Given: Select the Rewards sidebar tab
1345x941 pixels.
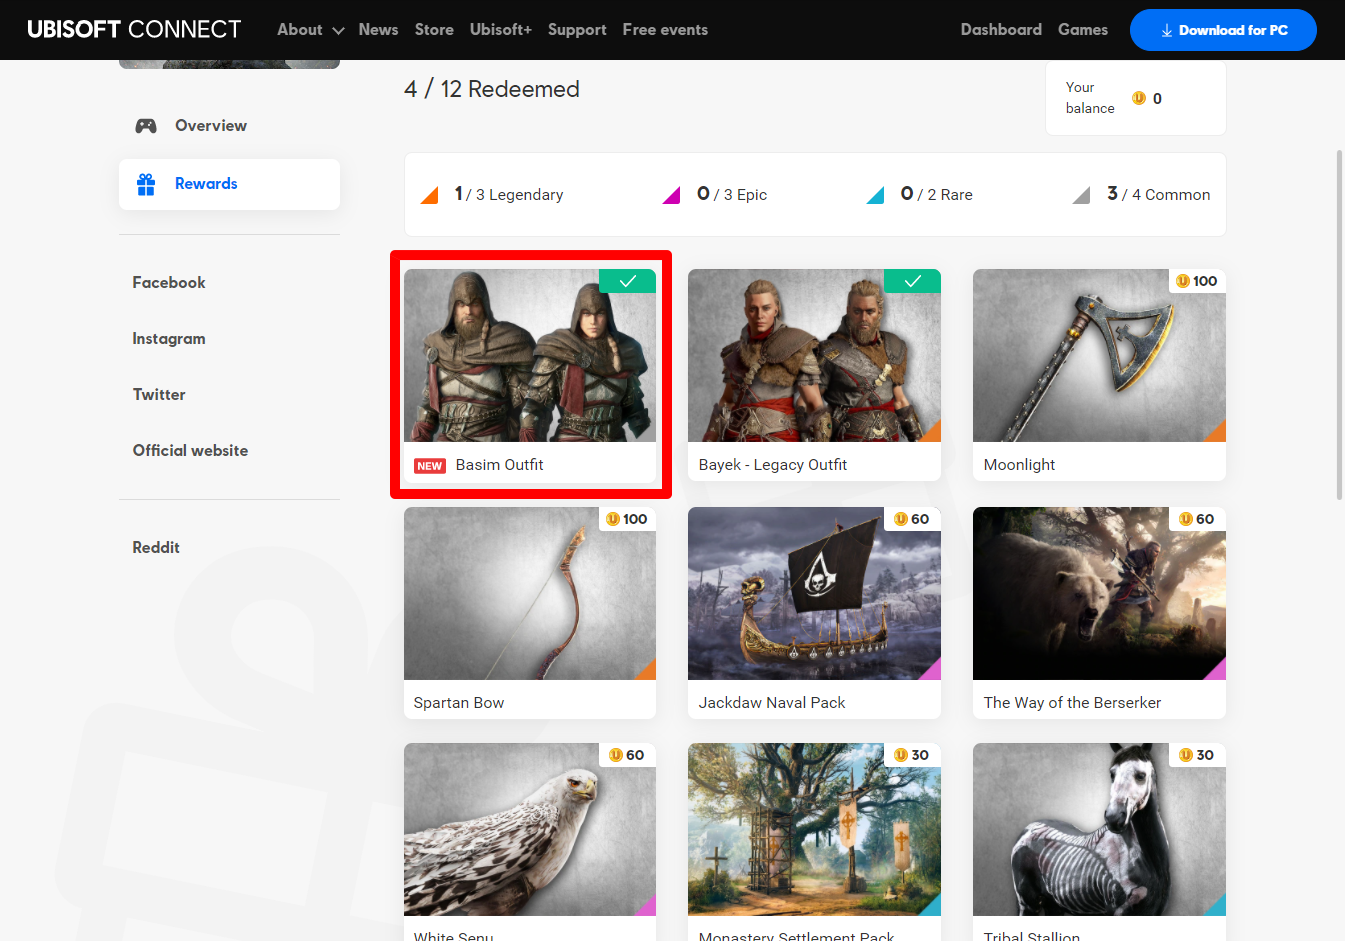Looking at the screenshot, I should tap(229, 184).
